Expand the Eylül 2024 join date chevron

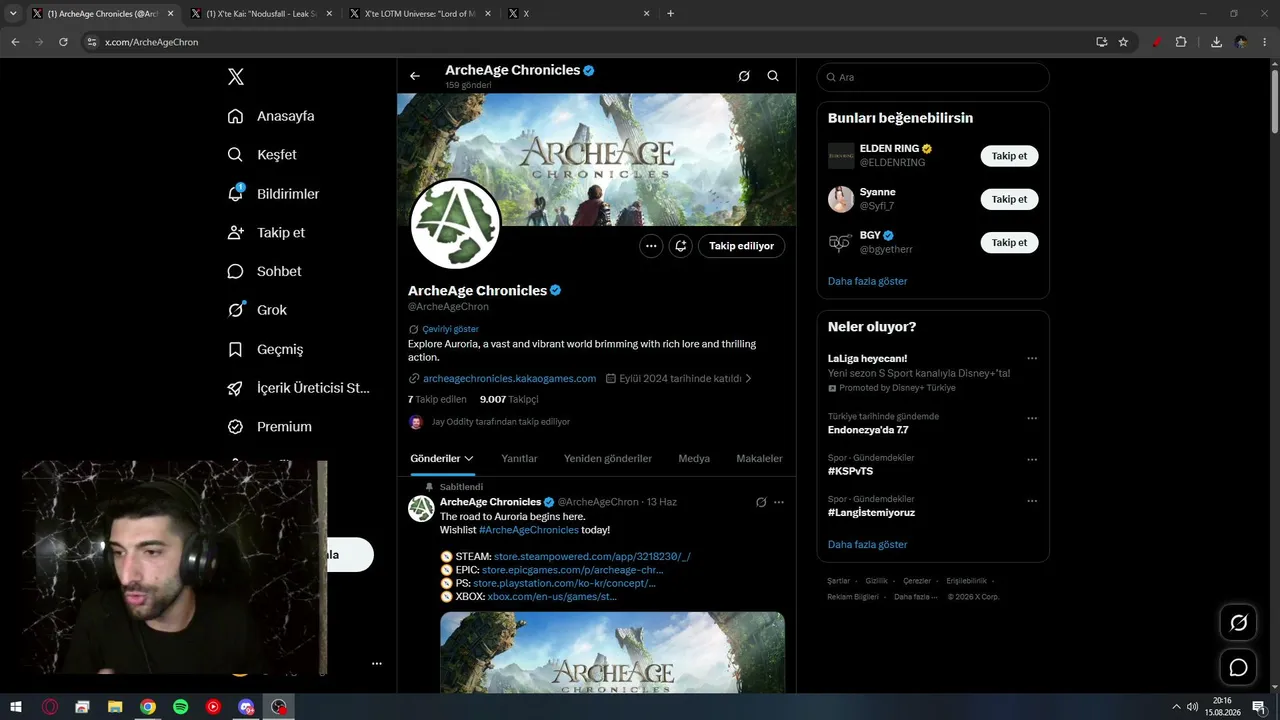748,379
